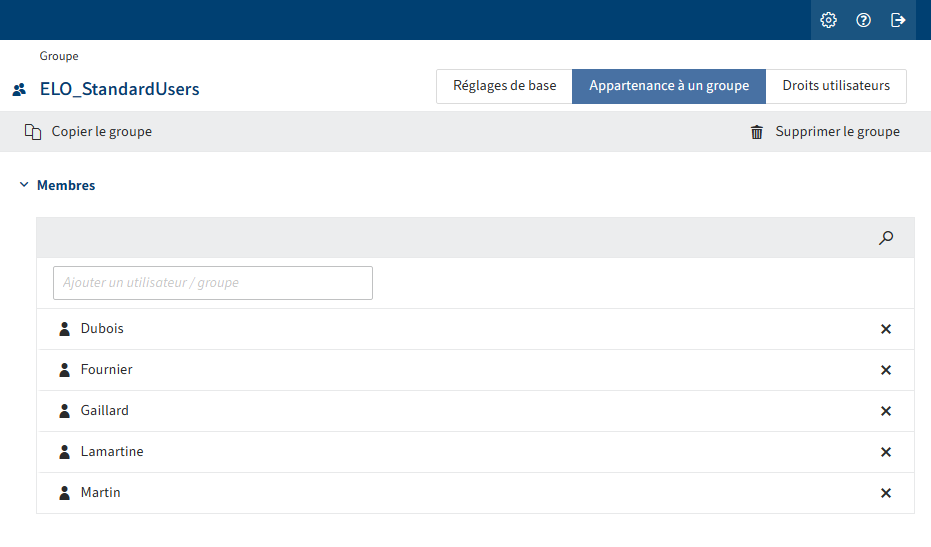Click the ELO_StandardUsers group title
This screenshot has width=931, height=547.
tap(119, 89)
